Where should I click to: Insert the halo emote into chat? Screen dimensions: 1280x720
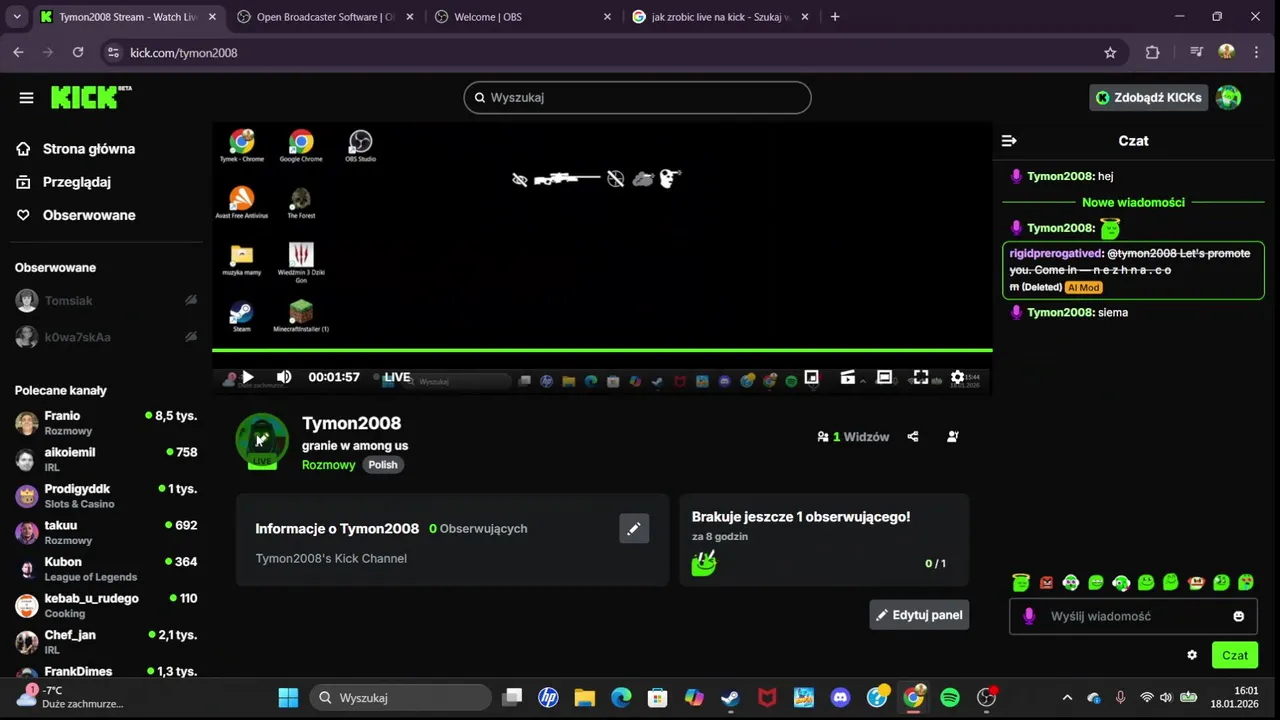point(1021,582)
